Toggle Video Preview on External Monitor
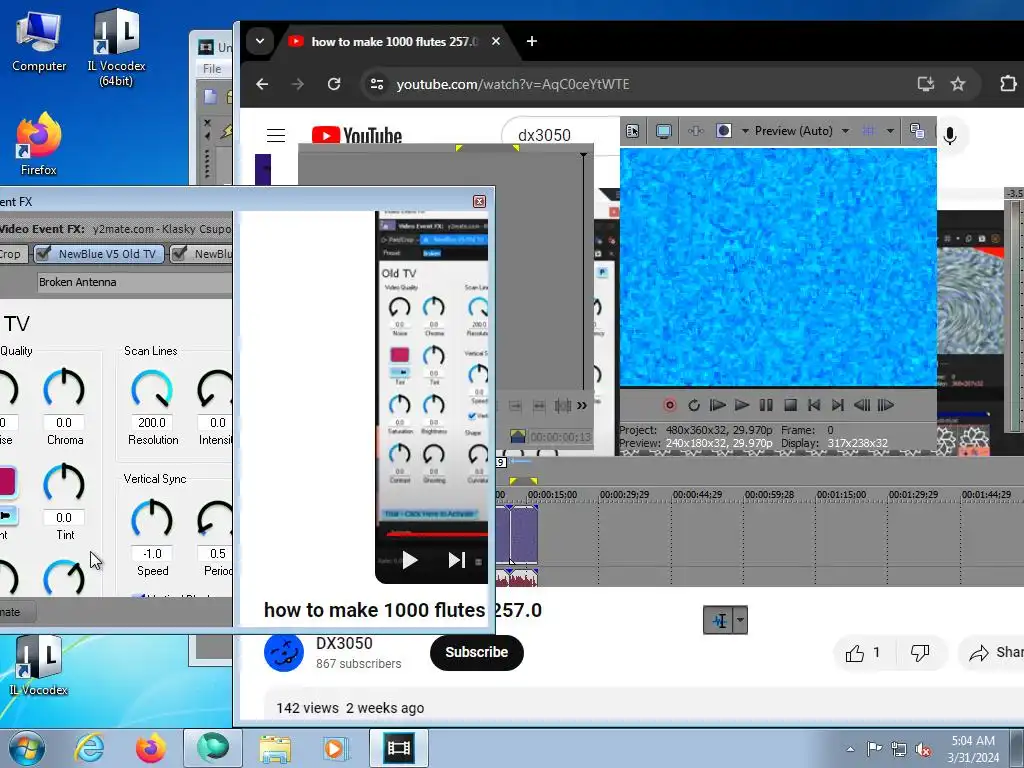Image resolution: width=1024 pixels, height=768 pixels. tap(664, 131)
